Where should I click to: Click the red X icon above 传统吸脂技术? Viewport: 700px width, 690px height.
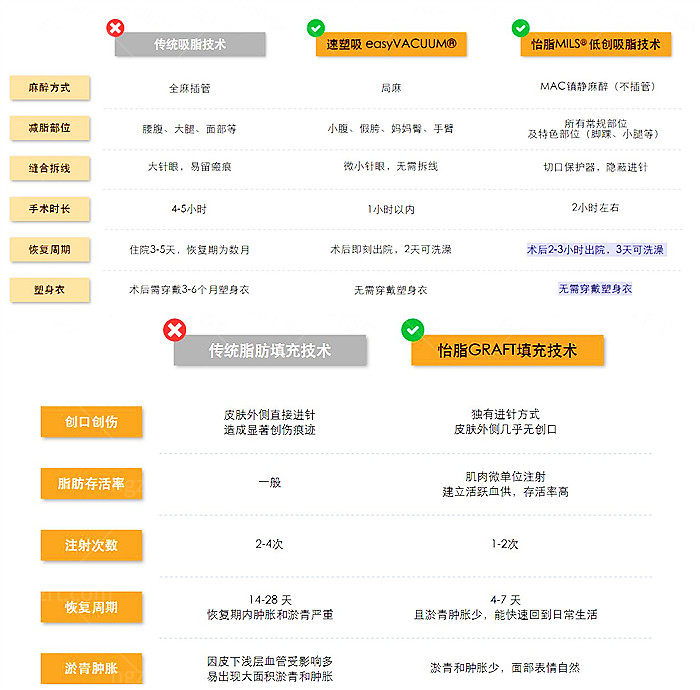coord(115,28)
